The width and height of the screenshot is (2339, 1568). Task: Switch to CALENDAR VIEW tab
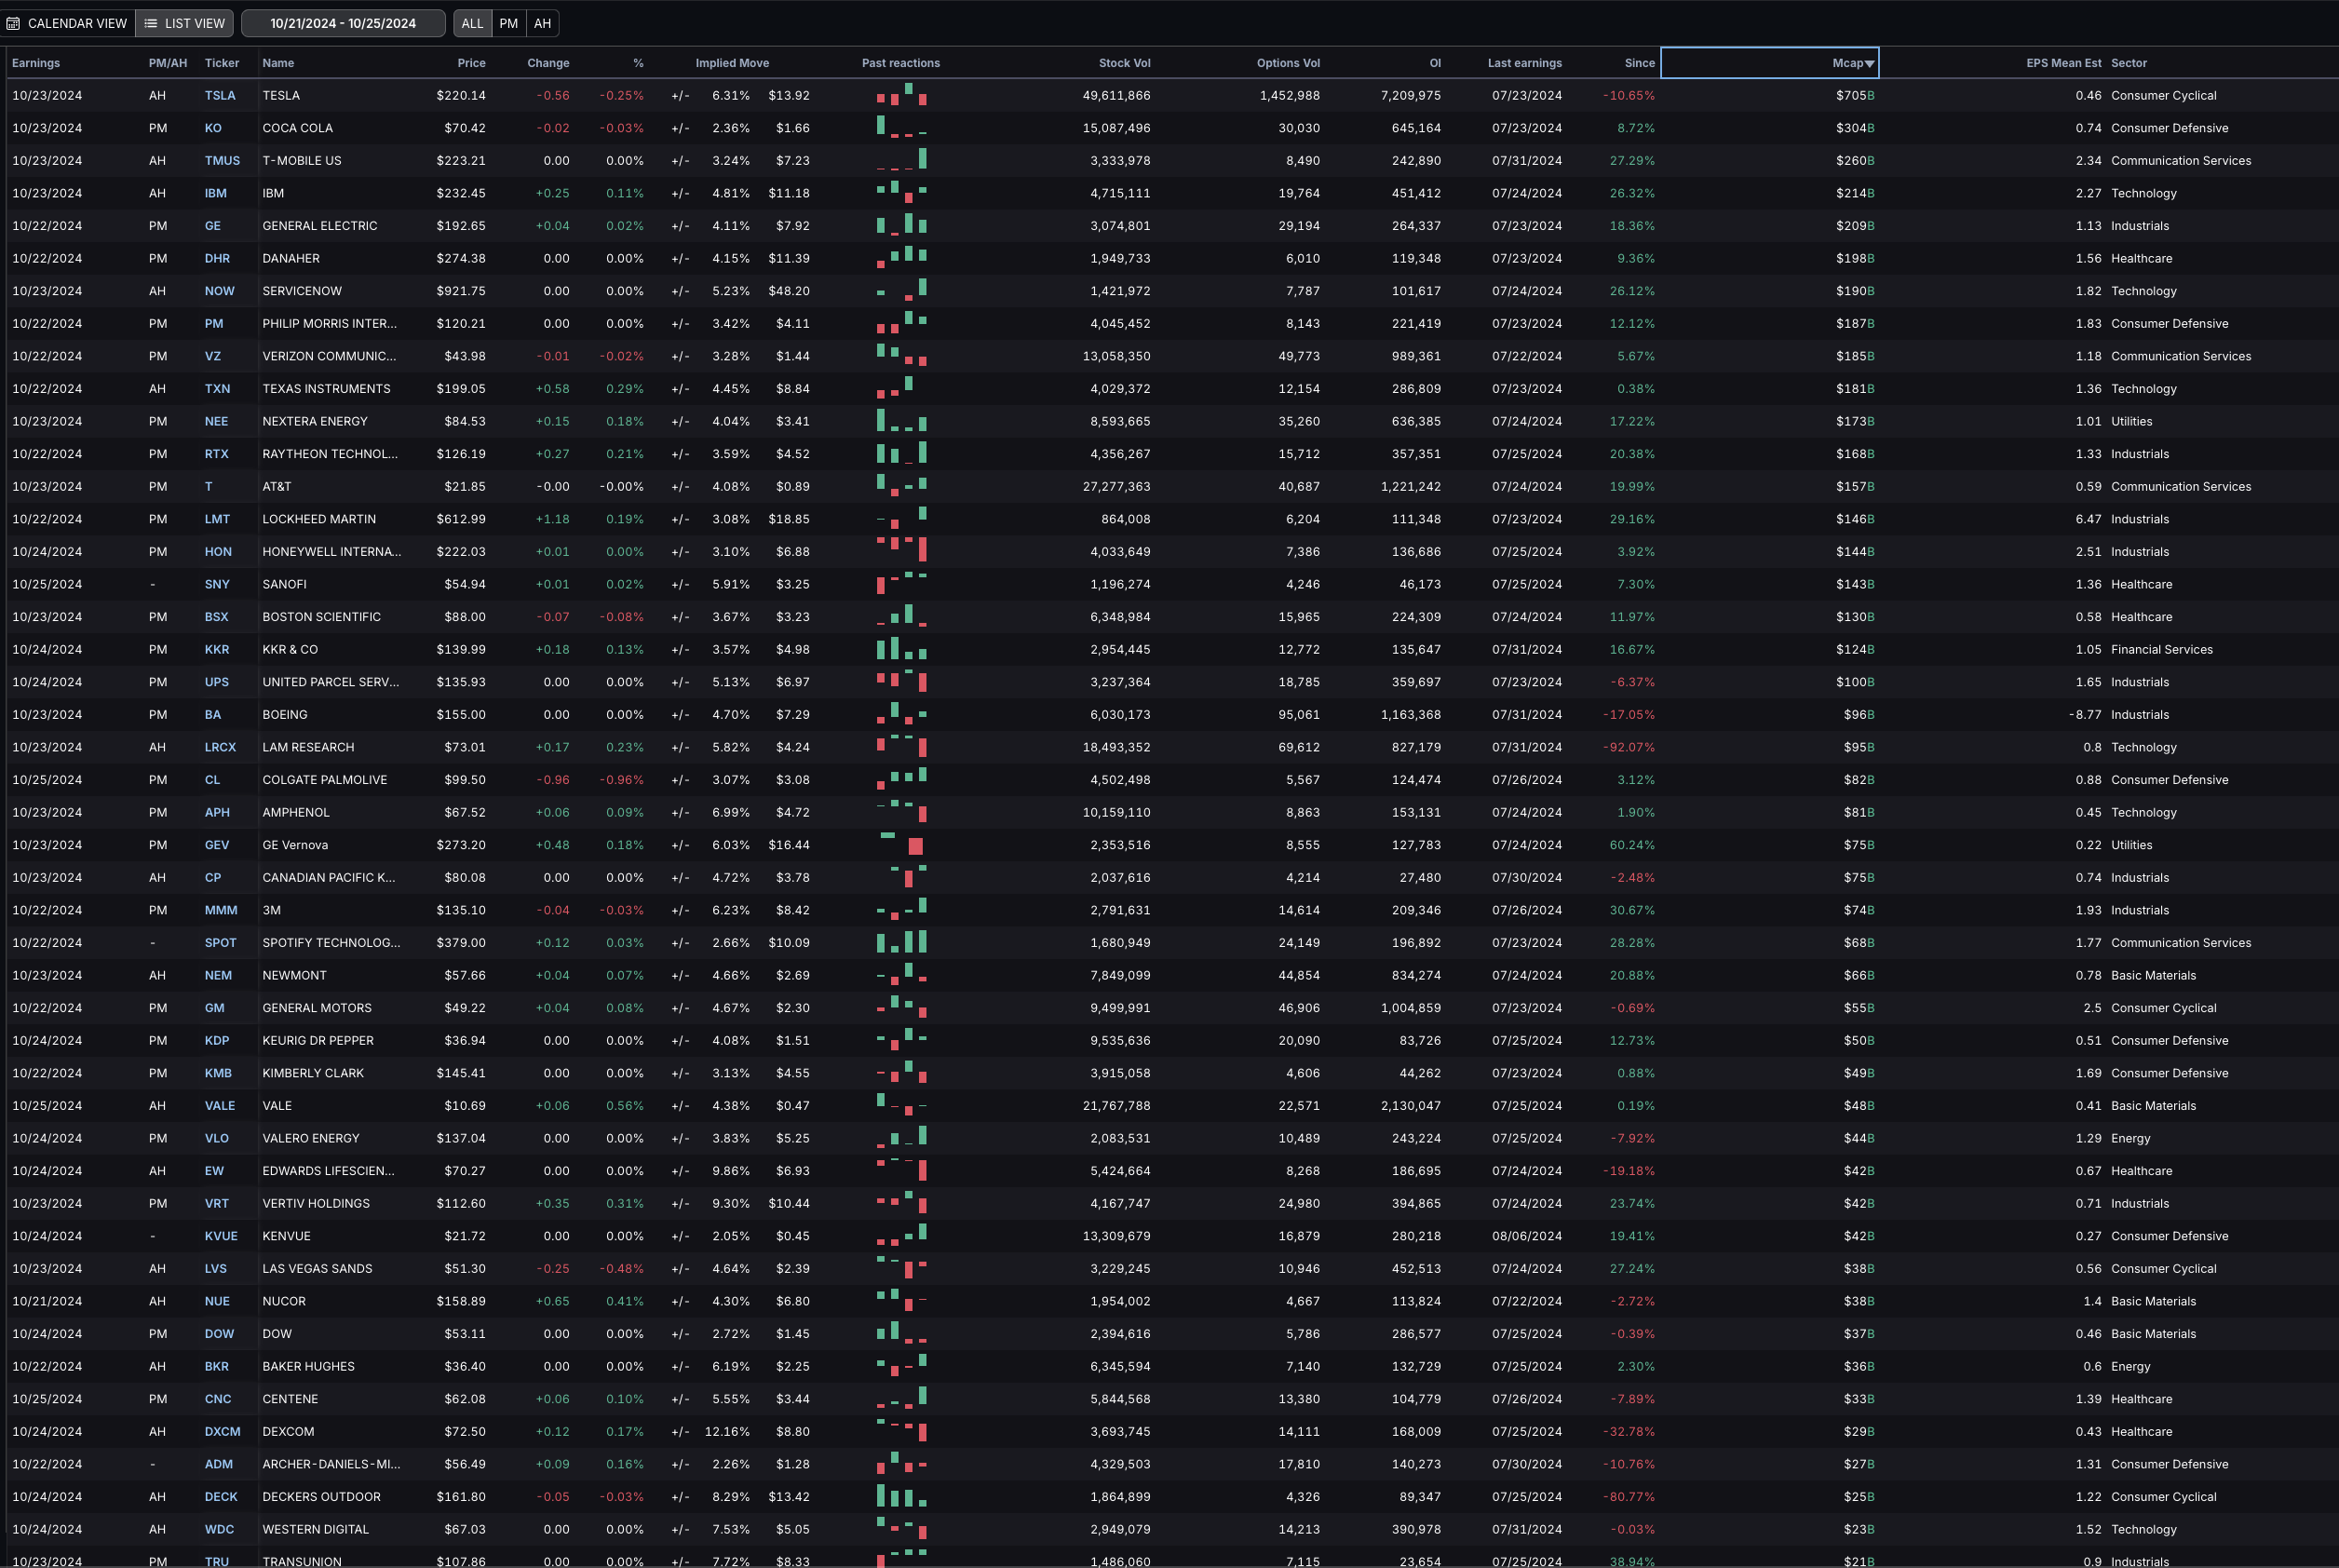(66, 22)
